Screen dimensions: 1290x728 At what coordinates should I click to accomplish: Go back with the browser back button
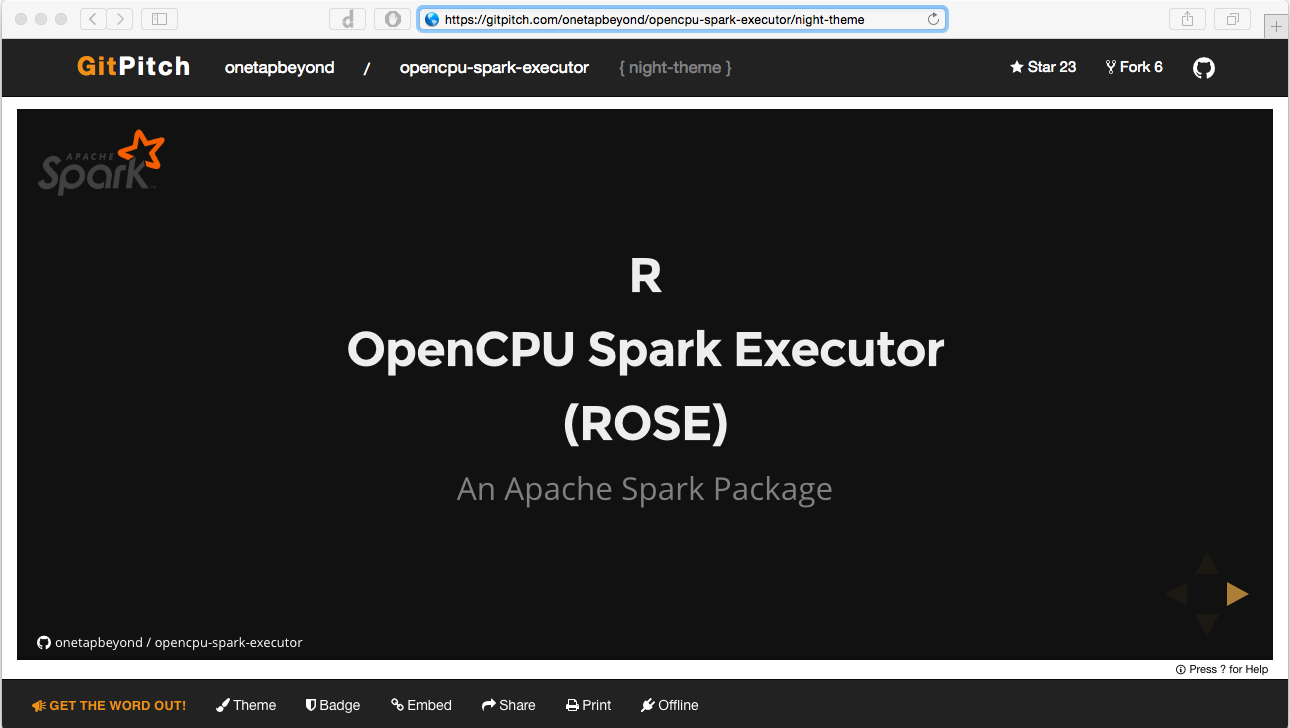93,19
